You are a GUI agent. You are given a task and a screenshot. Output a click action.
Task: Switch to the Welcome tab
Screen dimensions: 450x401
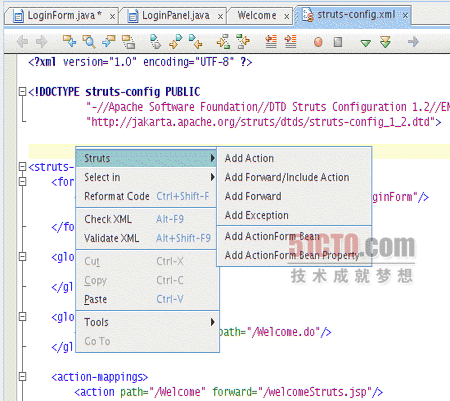(260, 16)
